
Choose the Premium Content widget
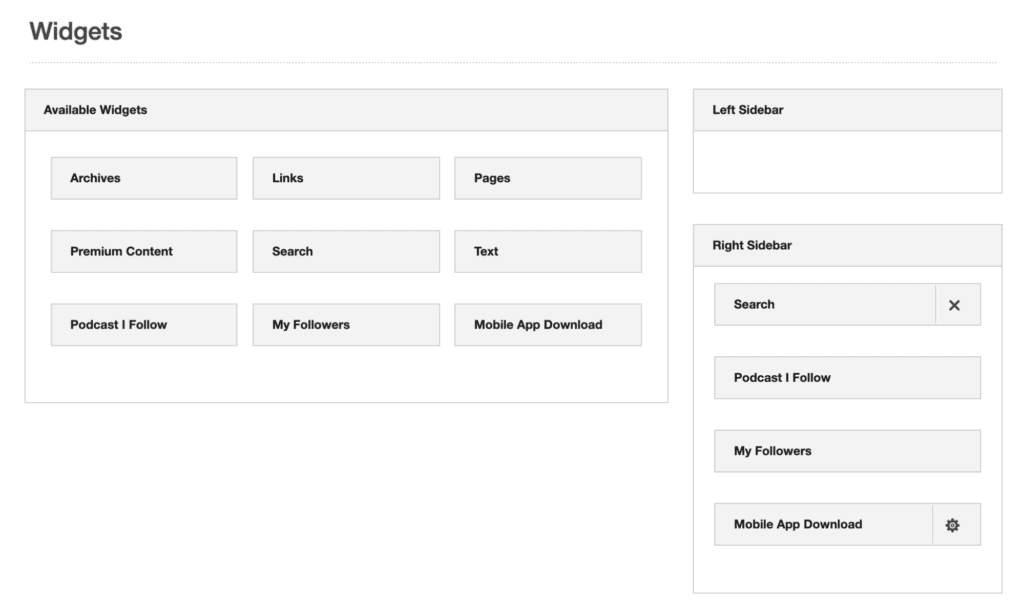click(x=143, y=251)
